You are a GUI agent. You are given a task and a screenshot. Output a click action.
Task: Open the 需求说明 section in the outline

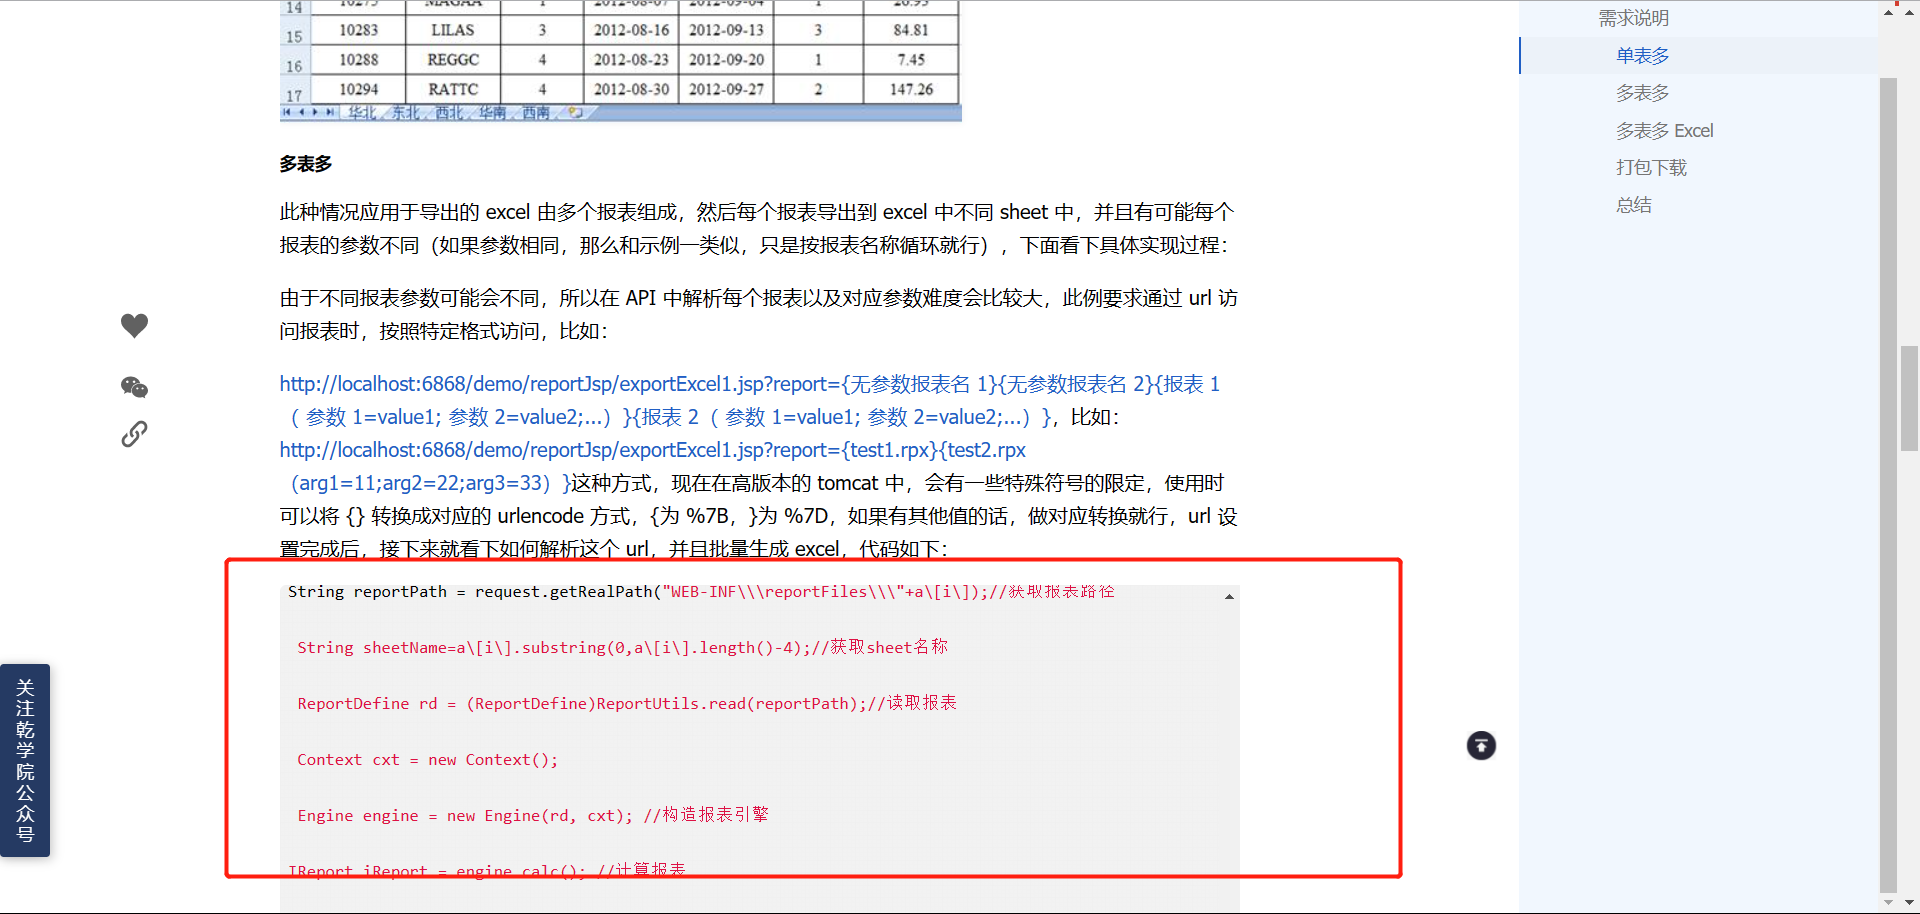coord(1633,18)
